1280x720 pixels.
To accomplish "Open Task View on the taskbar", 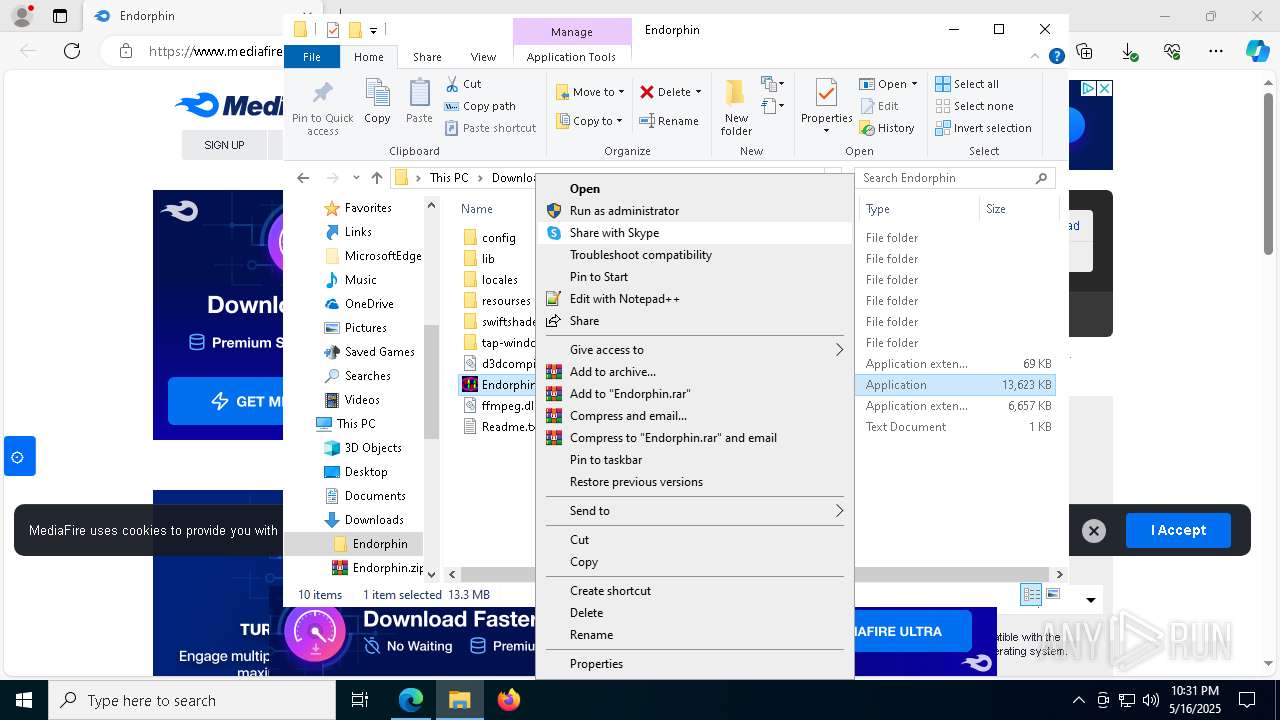I will click(x=360, y=700).
